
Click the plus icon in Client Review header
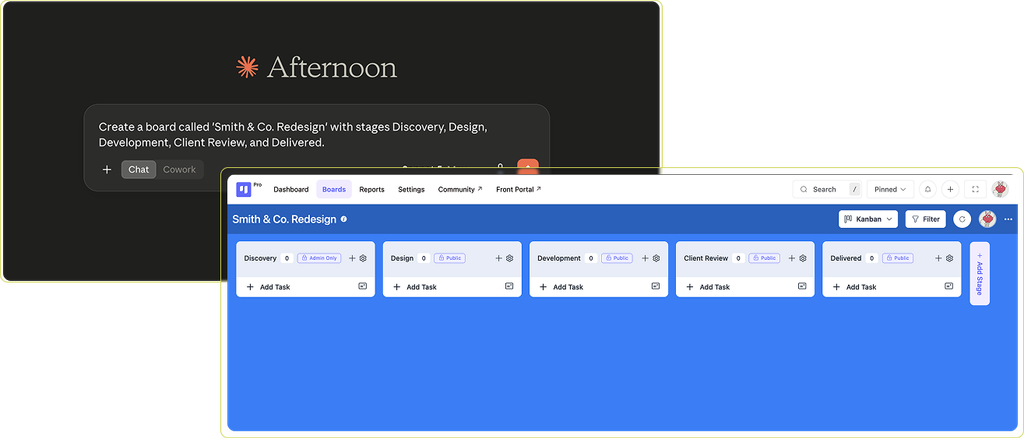(792, 258)
